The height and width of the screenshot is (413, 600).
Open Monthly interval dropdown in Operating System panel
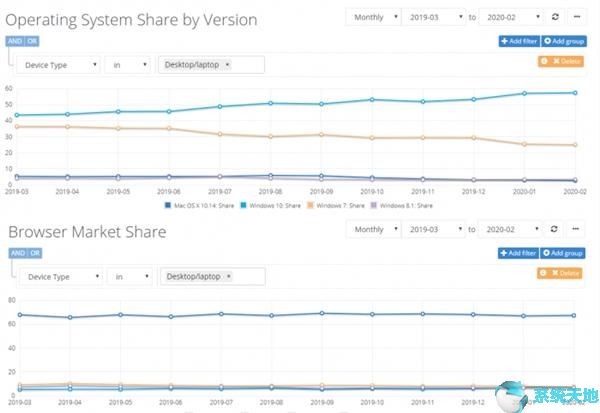(373, 17)
